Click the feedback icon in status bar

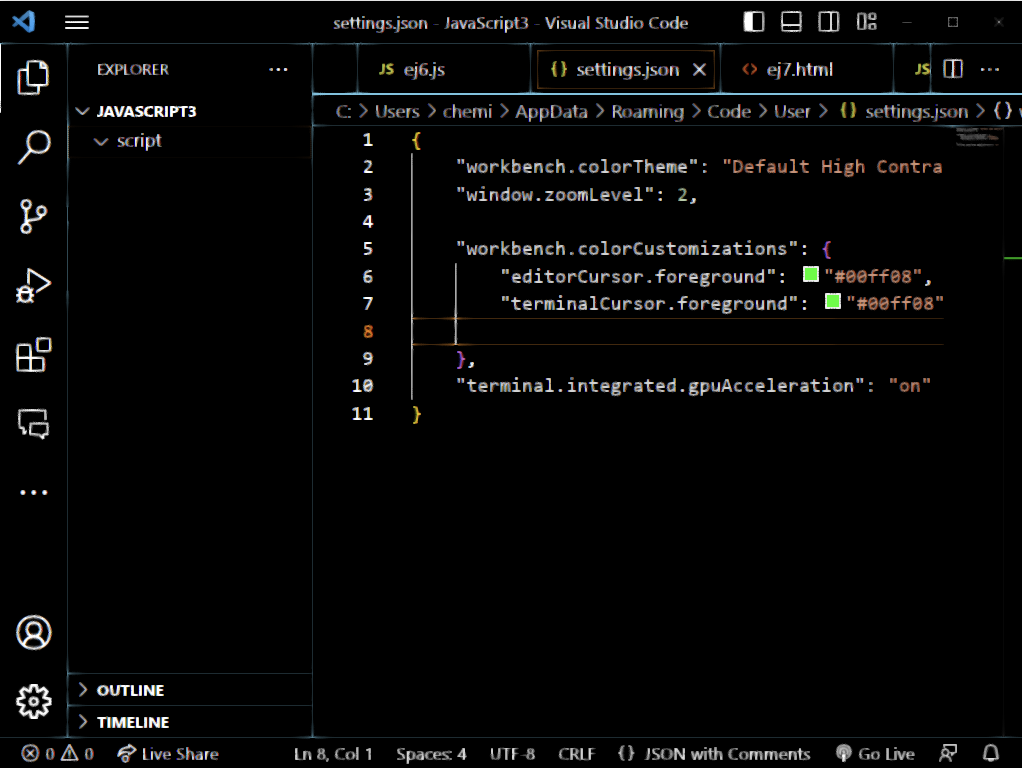(948, 754)
